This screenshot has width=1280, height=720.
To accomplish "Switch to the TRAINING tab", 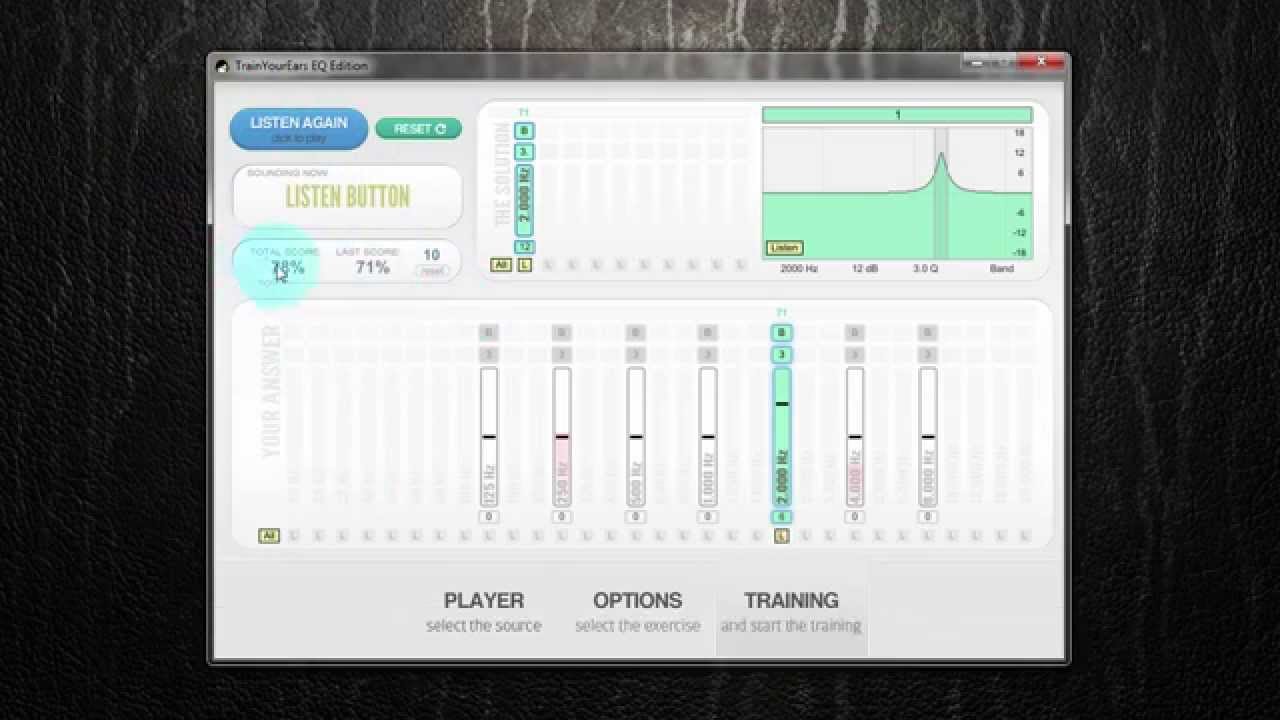I will point(791,611).
